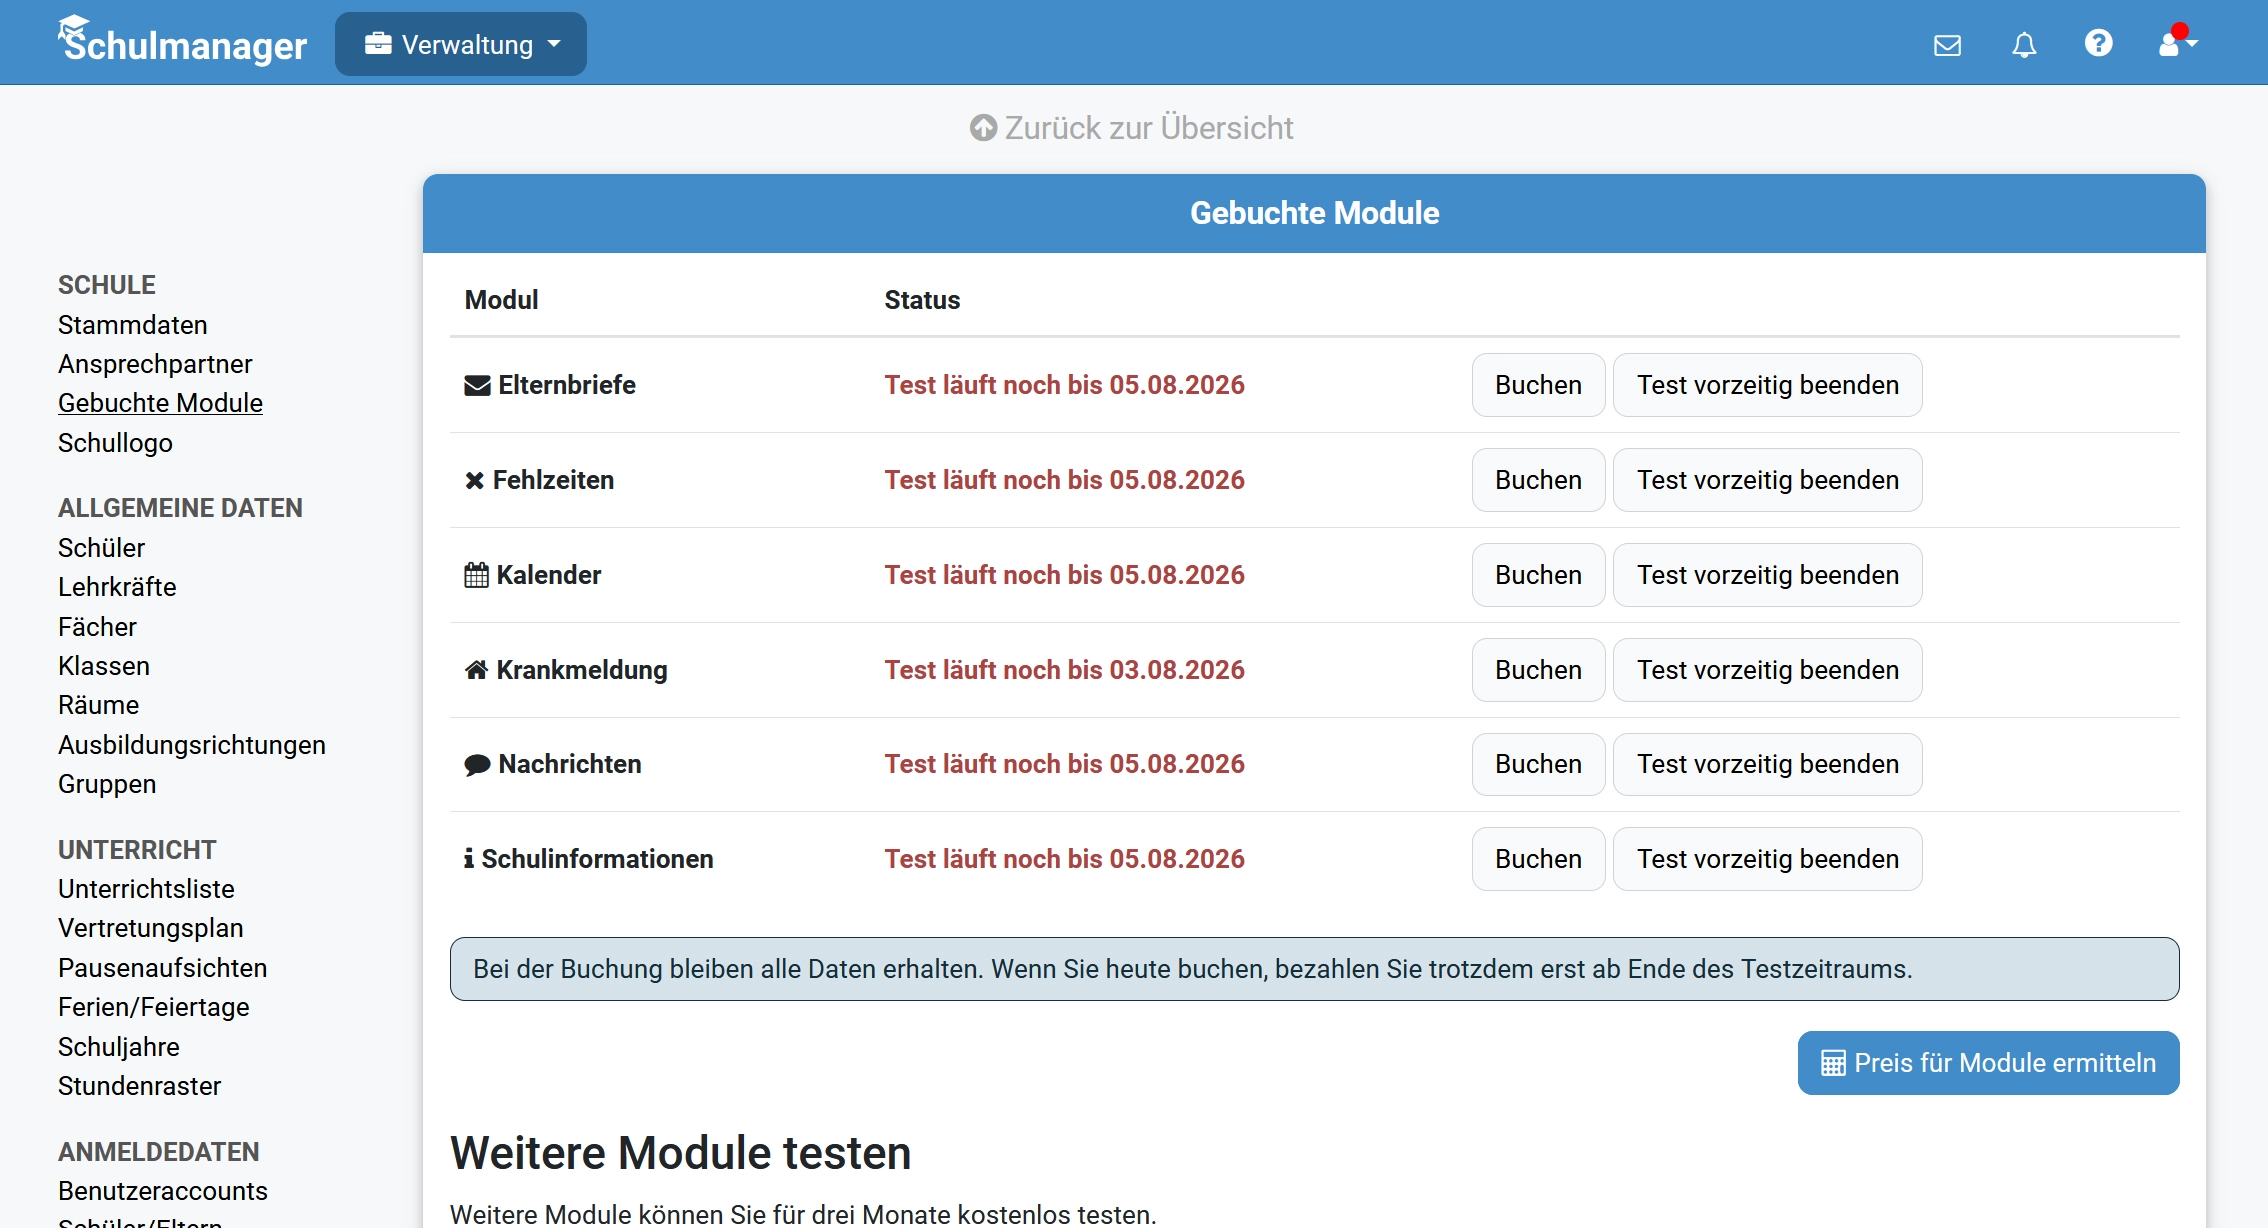
Task: Open Pausenaufsichten in the sidebar
Action: [x=163, y=968]
